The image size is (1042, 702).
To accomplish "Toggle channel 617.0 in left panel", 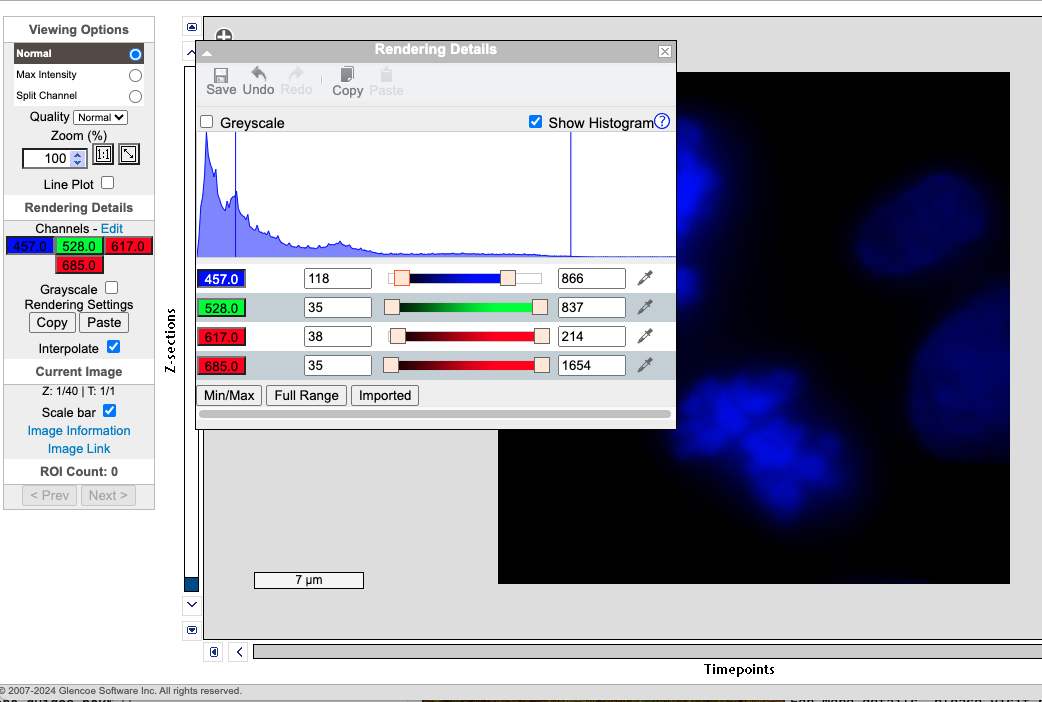I will (x=128, y=246).
